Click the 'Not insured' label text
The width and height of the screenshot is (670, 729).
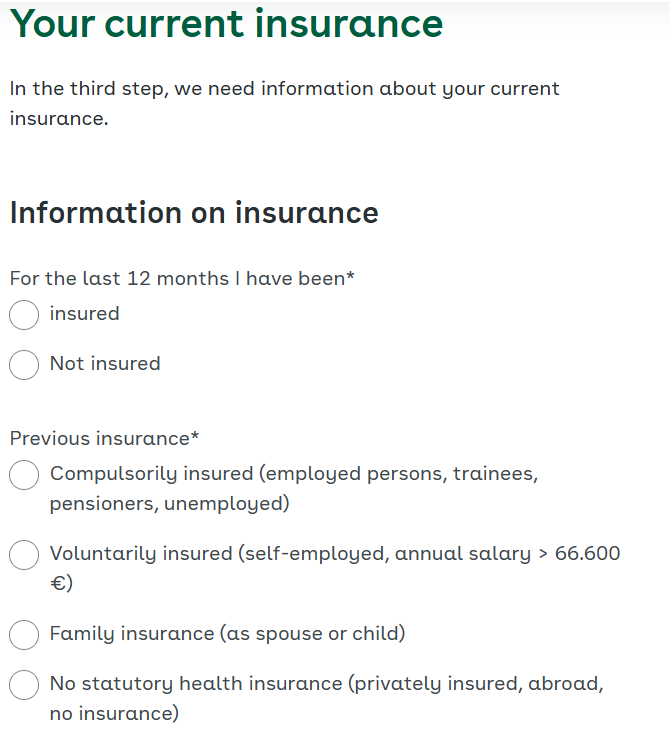[105, 364]
